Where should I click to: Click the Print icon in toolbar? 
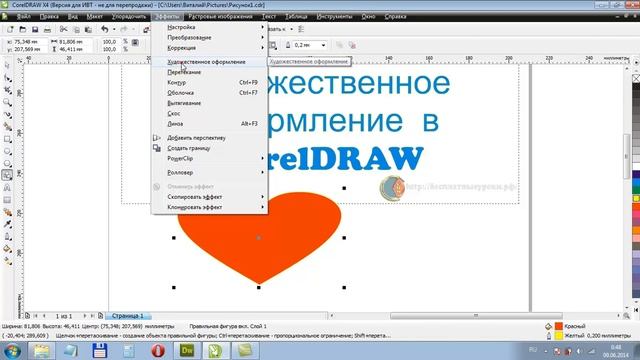point(47,29)
